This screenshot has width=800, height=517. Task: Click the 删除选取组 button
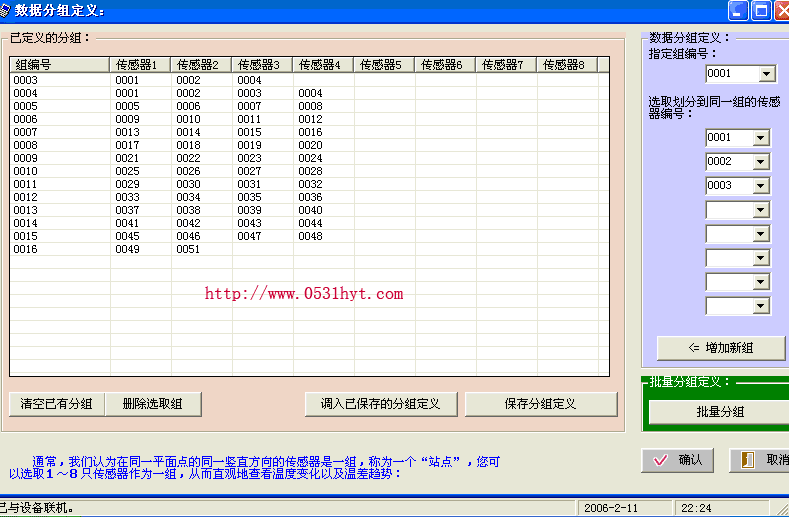pos(153,404)
